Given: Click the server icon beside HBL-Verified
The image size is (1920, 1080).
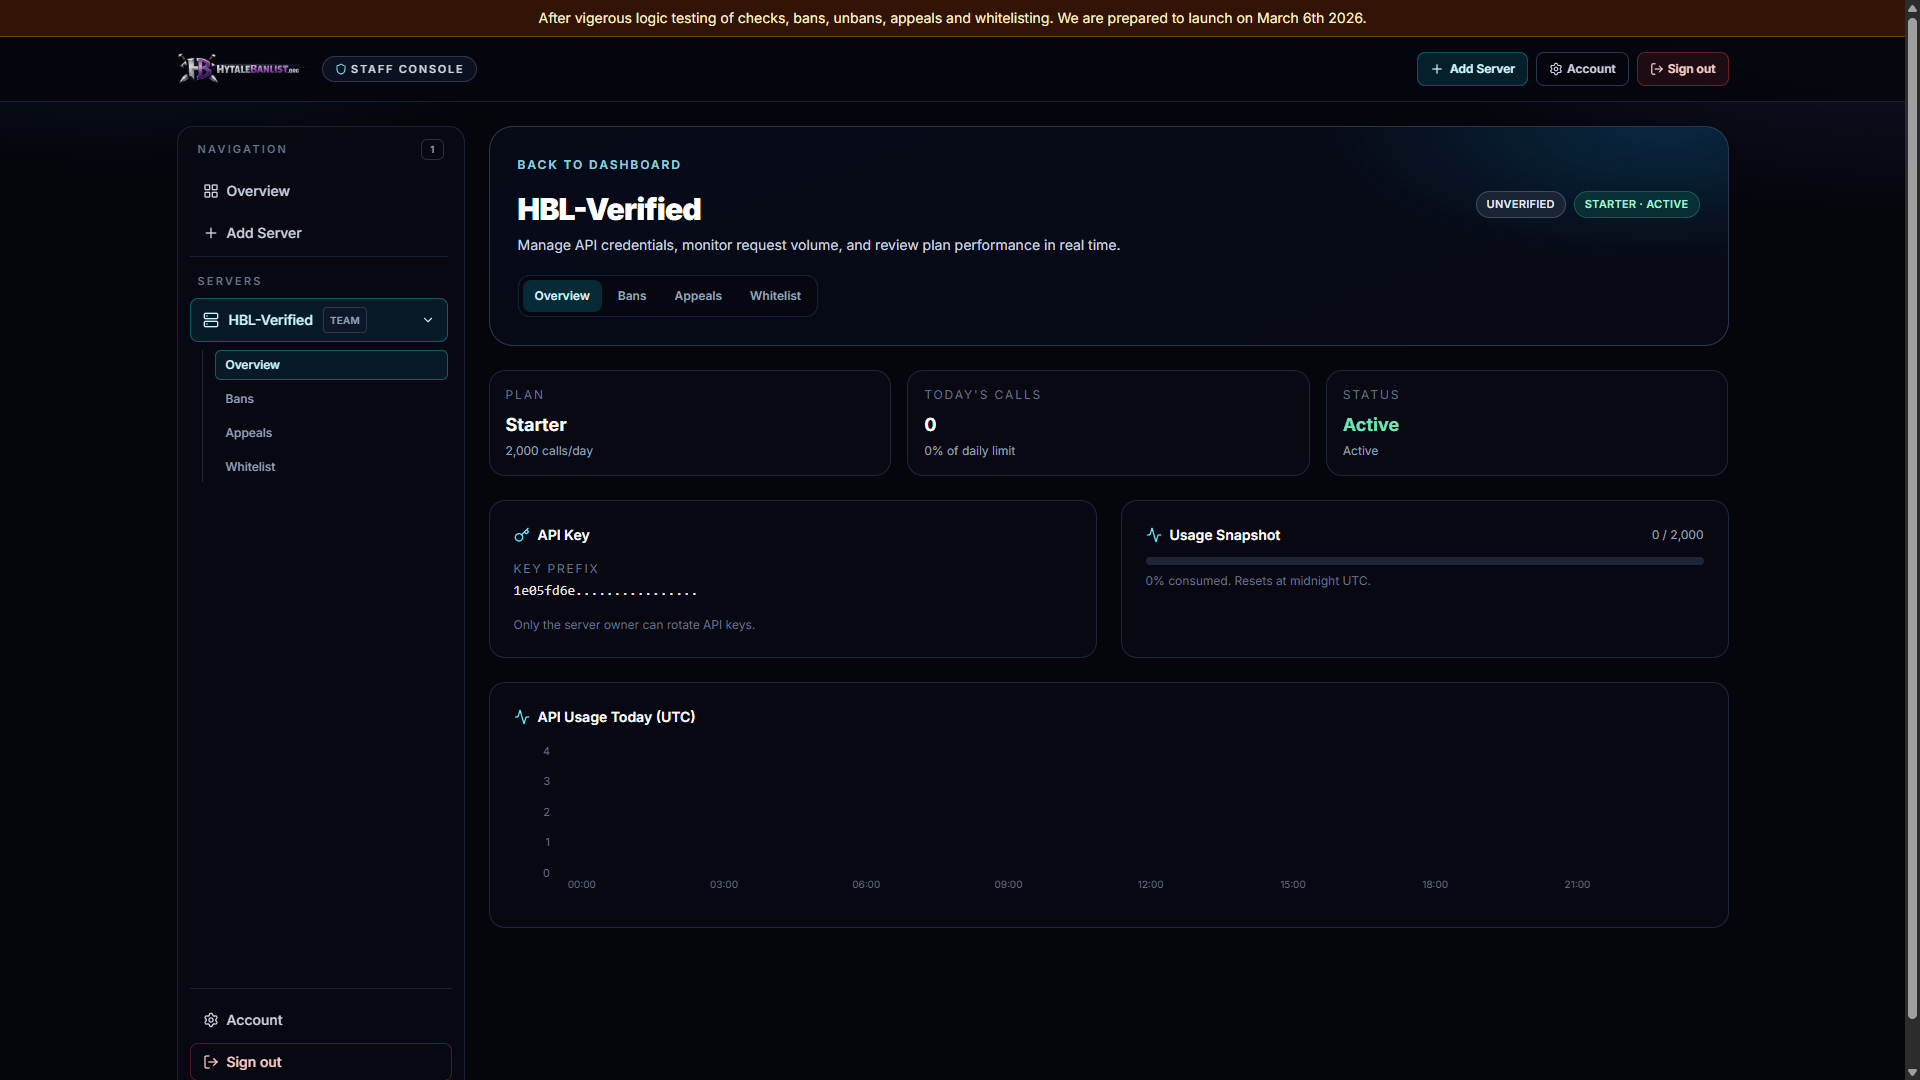Looking at the screenshot, I should click(x=211, y=320).
